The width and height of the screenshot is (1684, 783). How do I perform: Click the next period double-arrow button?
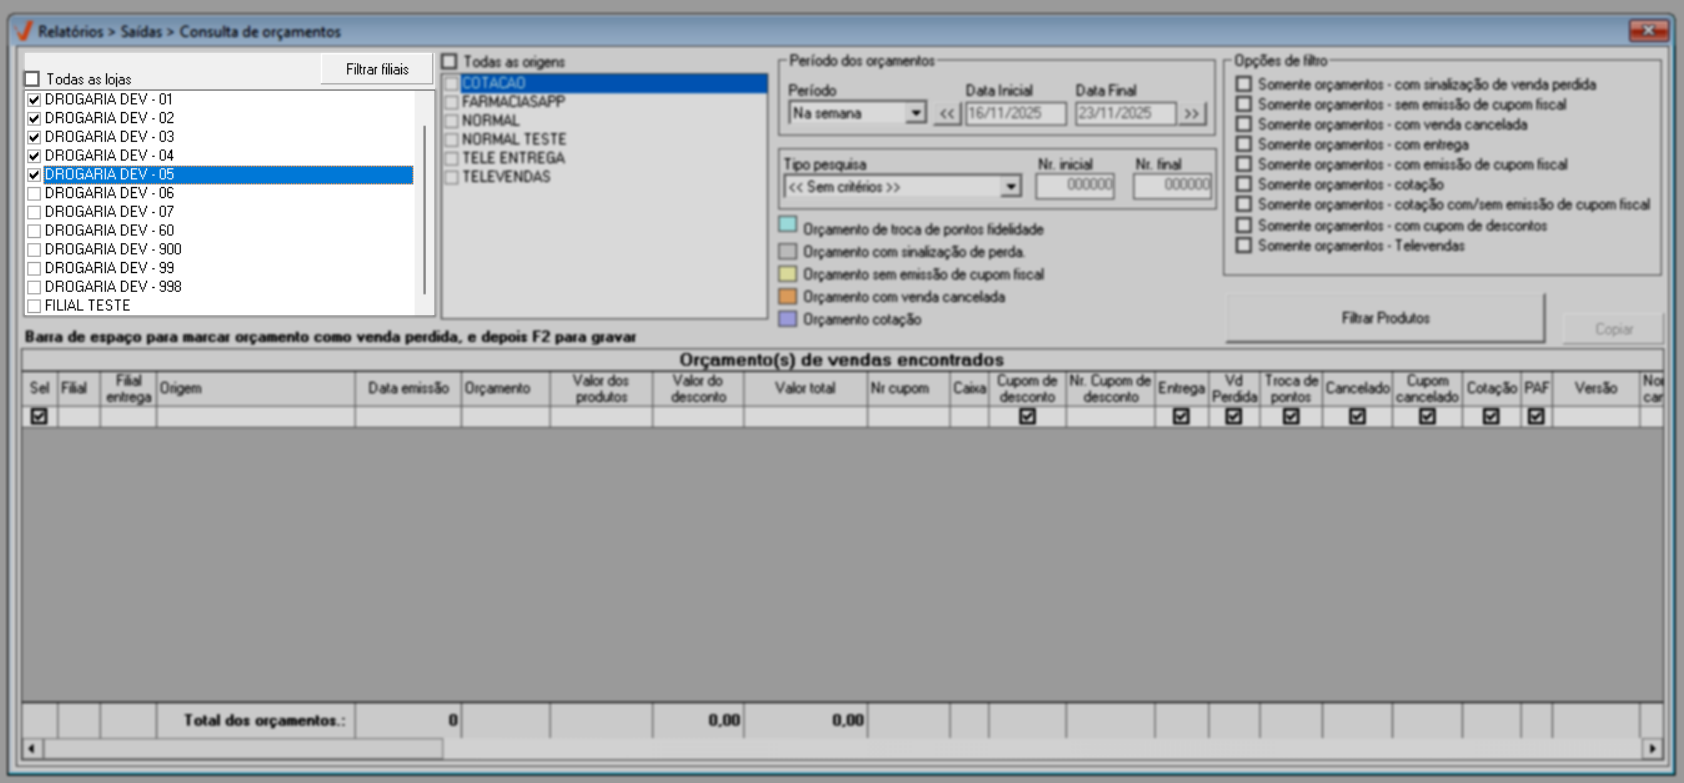tap(1191, 114)
